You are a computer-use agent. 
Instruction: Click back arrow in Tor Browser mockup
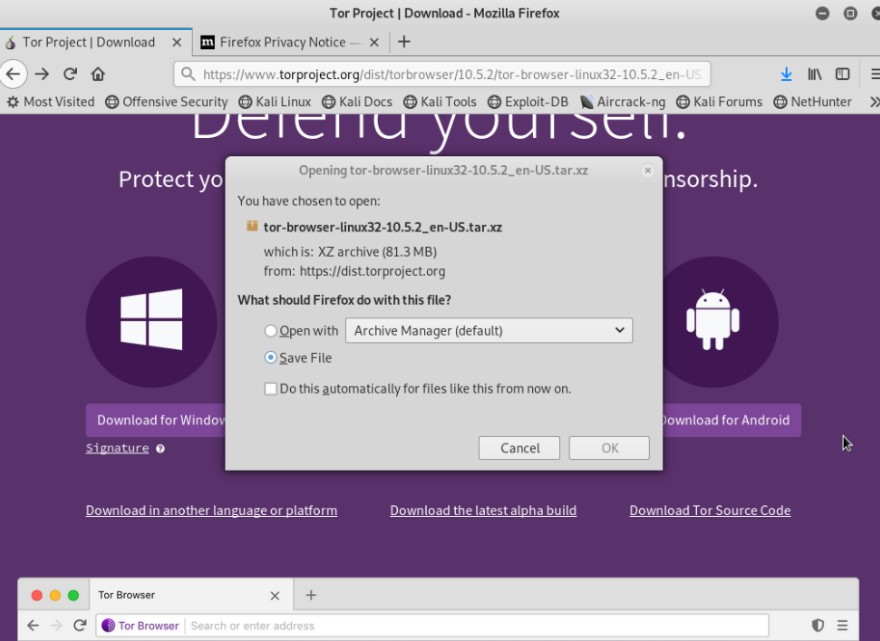33,625
